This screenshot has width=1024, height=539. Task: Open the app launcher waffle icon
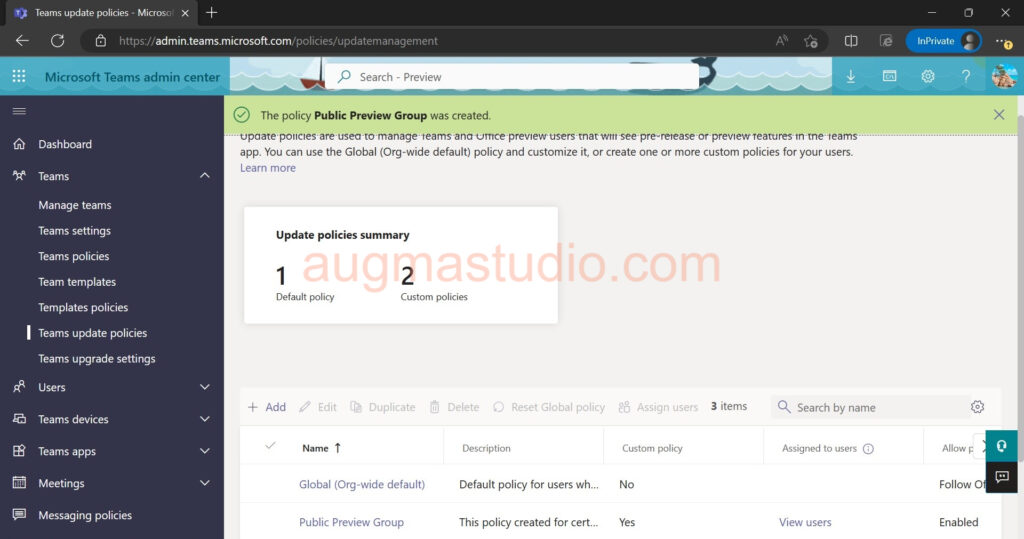point(19,77)
